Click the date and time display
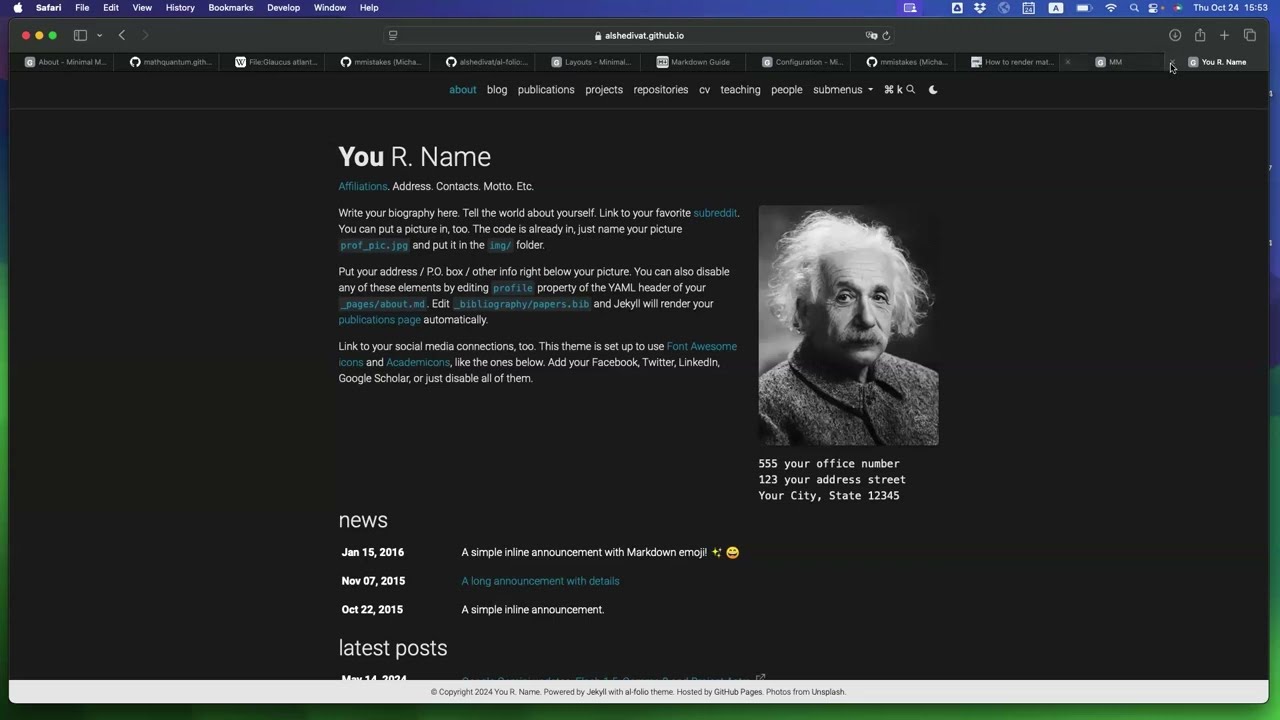 pyautogui.click(x=1231, y=7)
